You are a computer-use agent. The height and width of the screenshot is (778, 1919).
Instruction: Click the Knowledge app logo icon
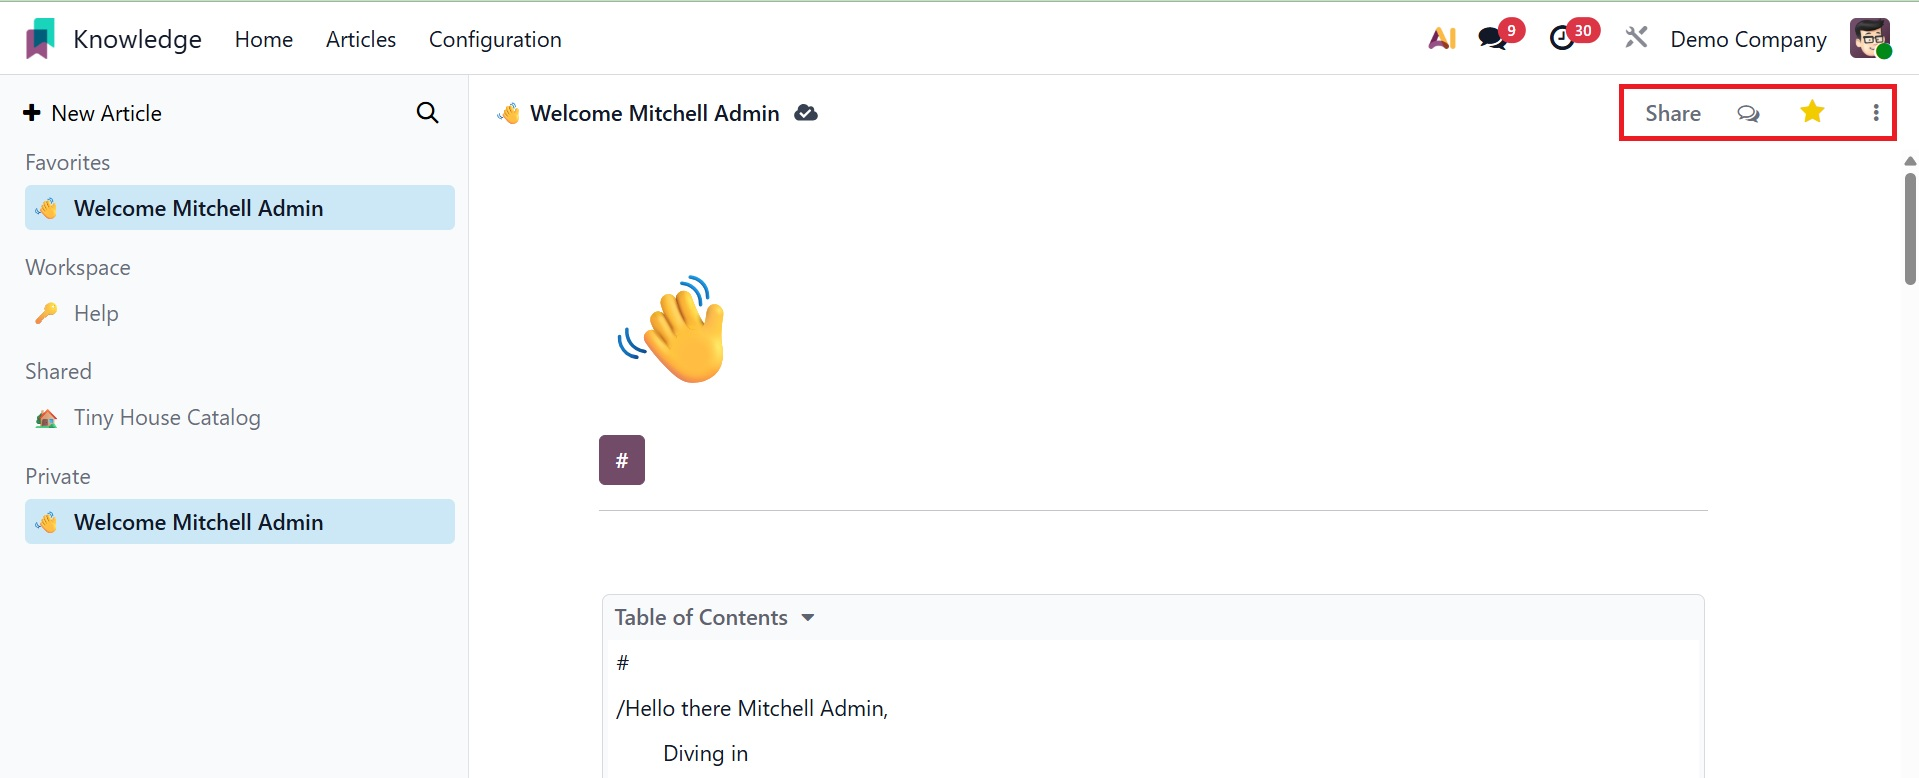[40, 39]
